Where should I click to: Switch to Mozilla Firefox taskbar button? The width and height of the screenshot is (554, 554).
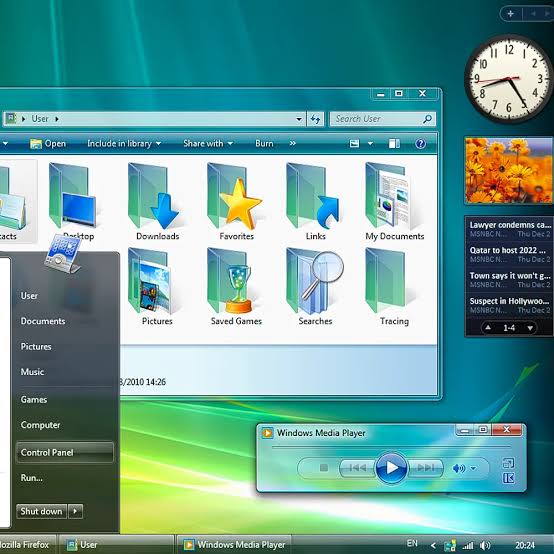coord(28,545)
